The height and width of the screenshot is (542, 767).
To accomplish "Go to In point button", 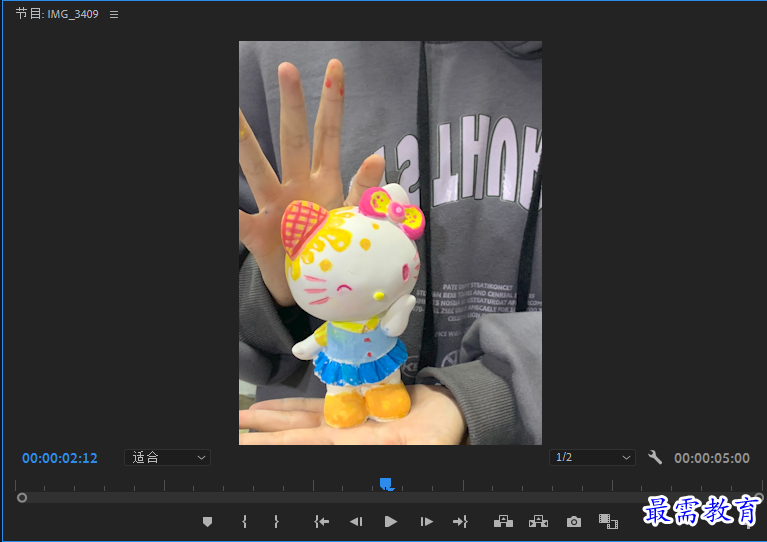I will (x=321, y=522).
